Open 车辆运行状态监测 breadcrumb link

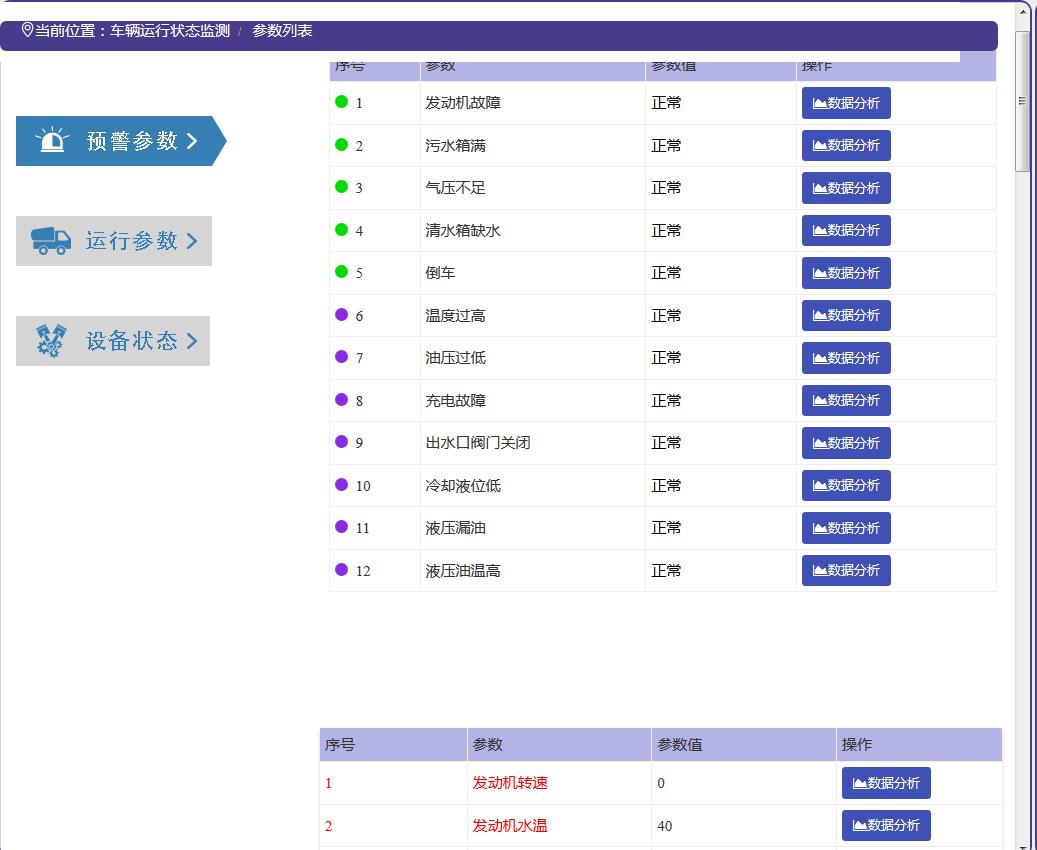pyautogui.click(x=169, y=31)
